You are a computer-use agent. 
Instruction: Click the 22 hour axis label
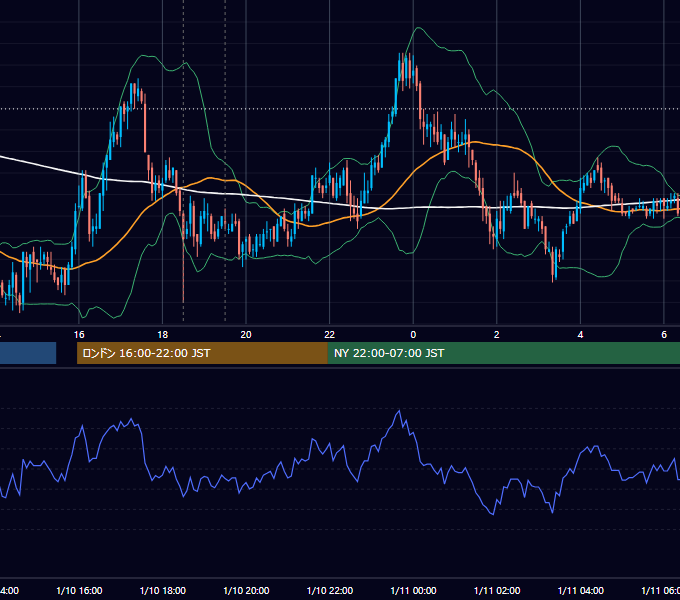pyautogui.click(x=330, y=335)
